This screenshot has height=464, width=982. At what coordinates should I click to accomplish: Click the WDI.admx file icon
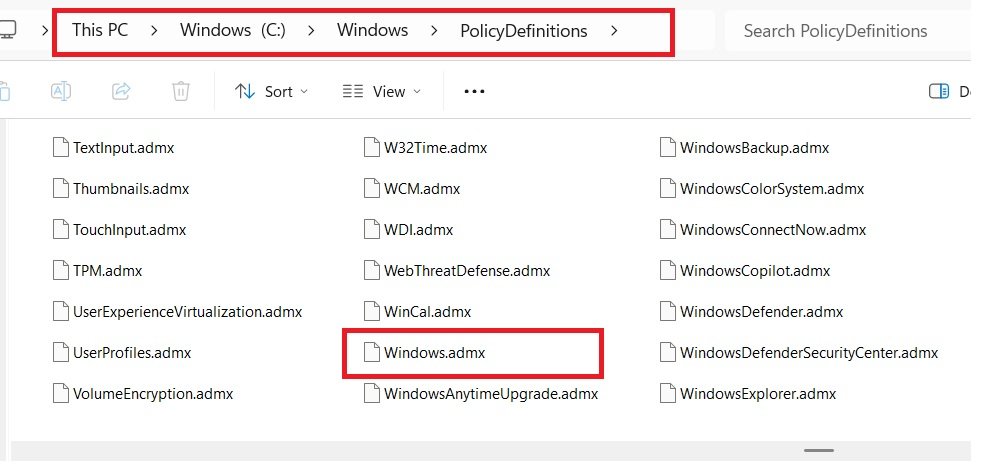372,230
